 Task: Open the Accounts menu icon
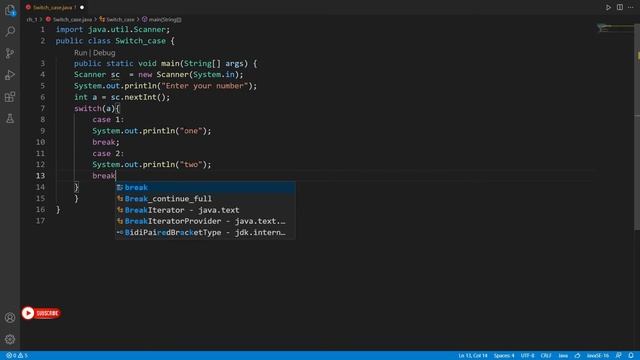(x=10, y=318)
